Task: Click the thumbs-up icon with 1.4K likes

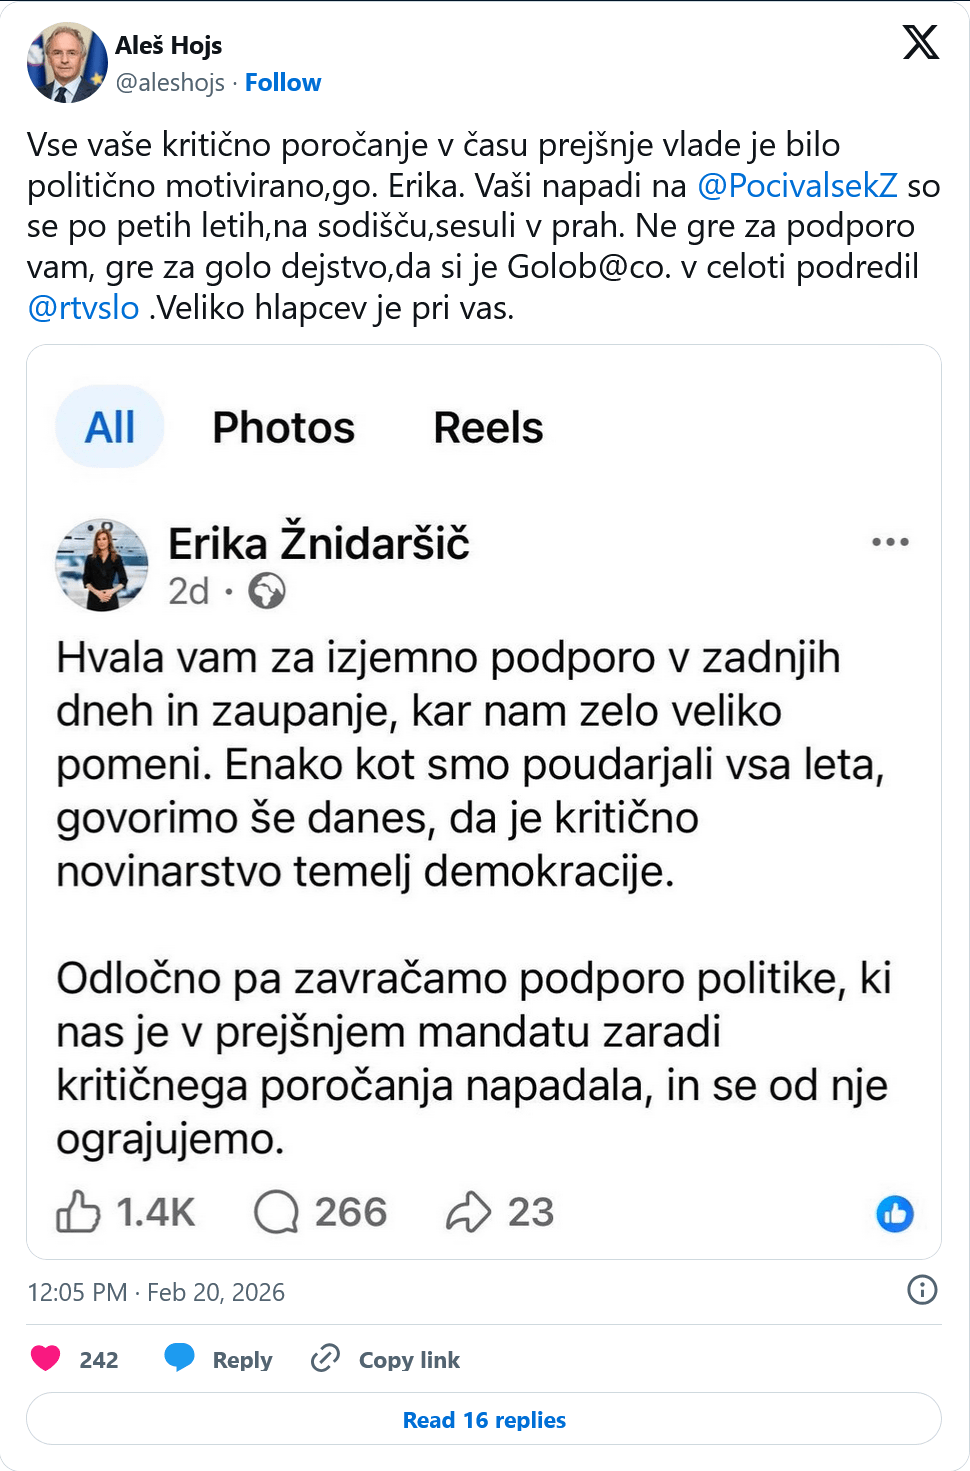Action: [x=78, y=1212]
